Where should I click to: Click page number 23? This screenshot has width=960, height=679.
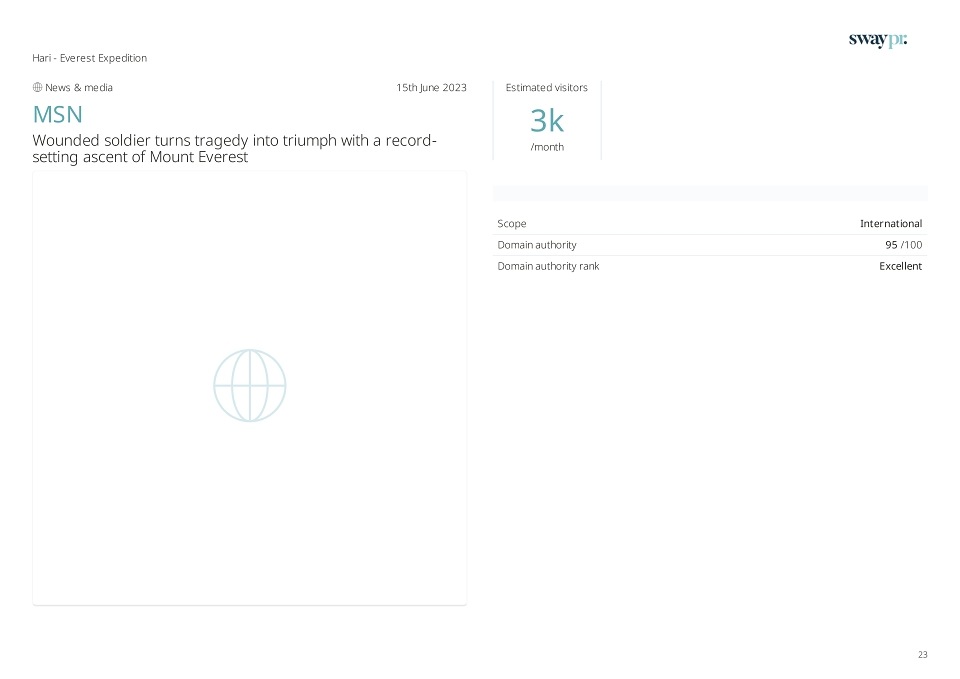coord(923,655)
